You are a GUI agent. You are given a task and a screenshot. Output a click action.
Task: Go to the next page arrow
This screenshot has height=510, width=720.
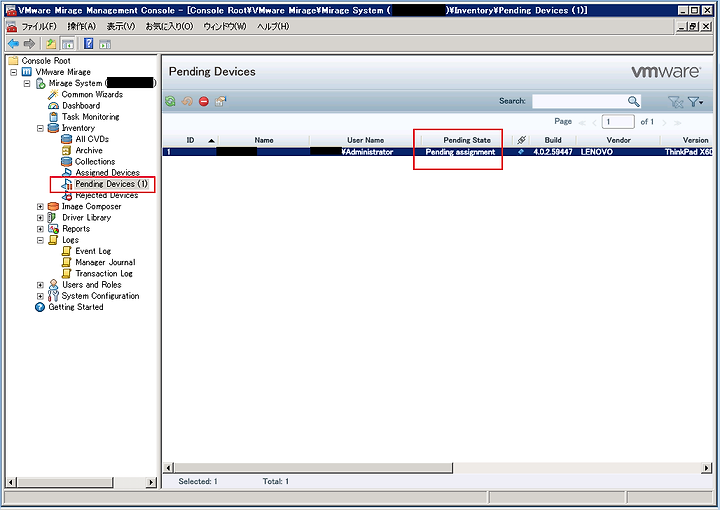(x=664, y=123)
